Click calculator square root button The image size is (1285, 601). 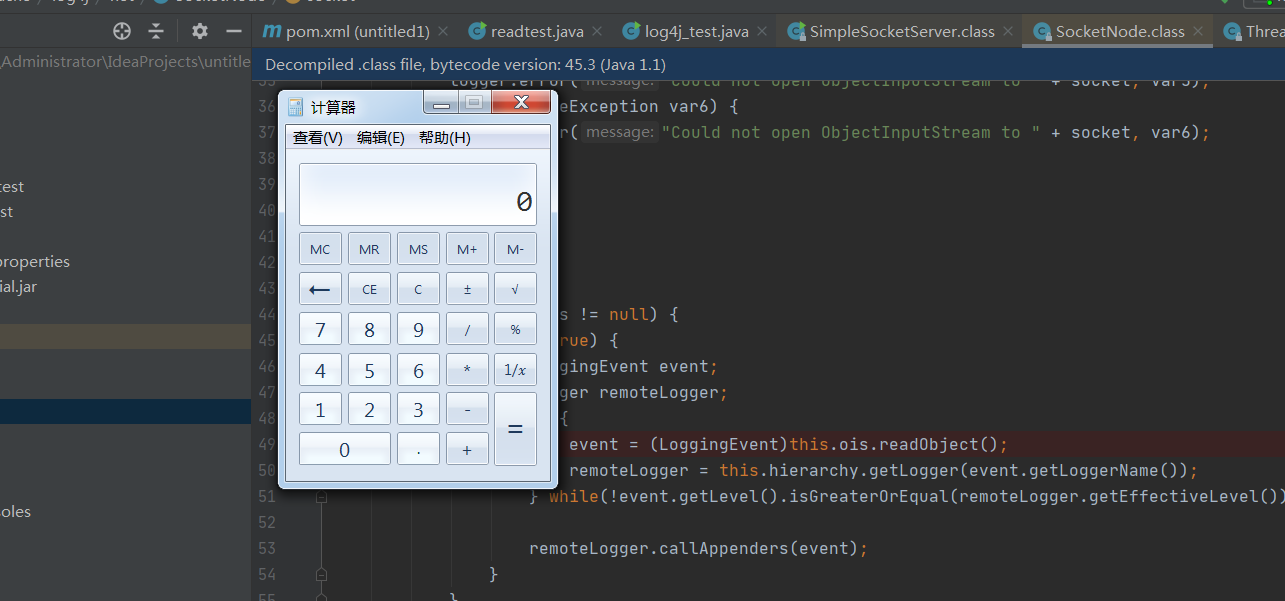click(515, 289)
